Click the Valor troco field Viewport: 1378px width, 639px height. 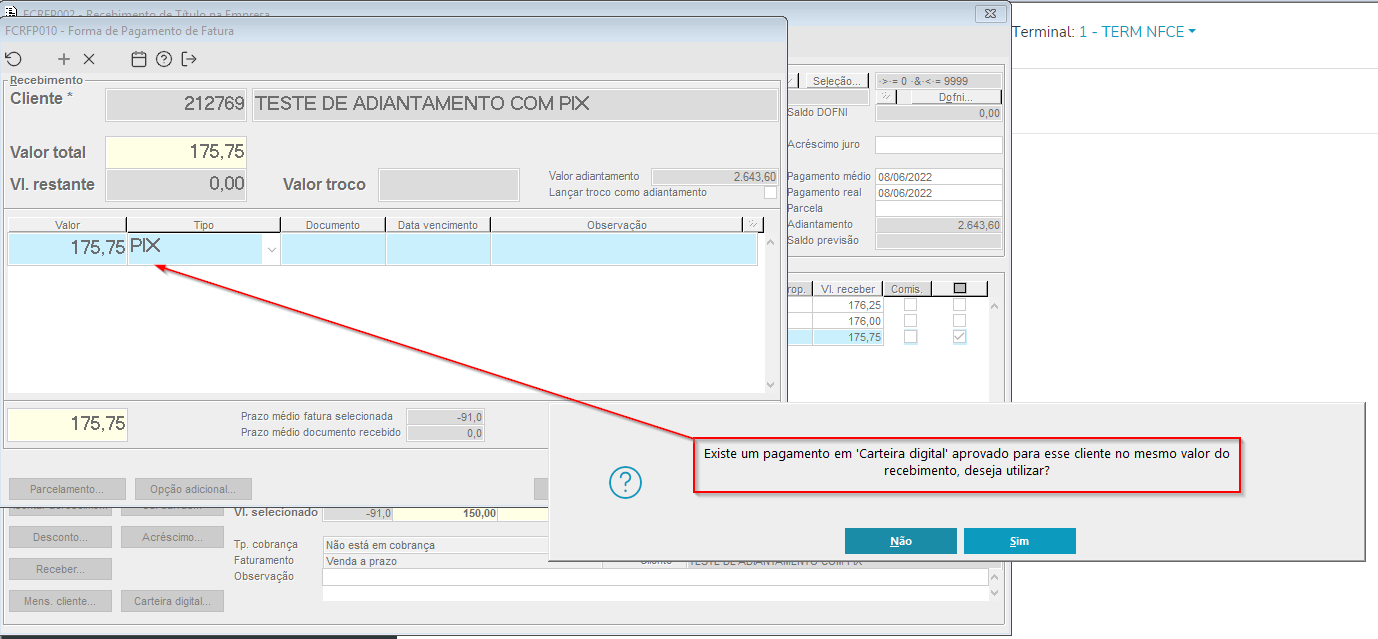click(449, 184)
